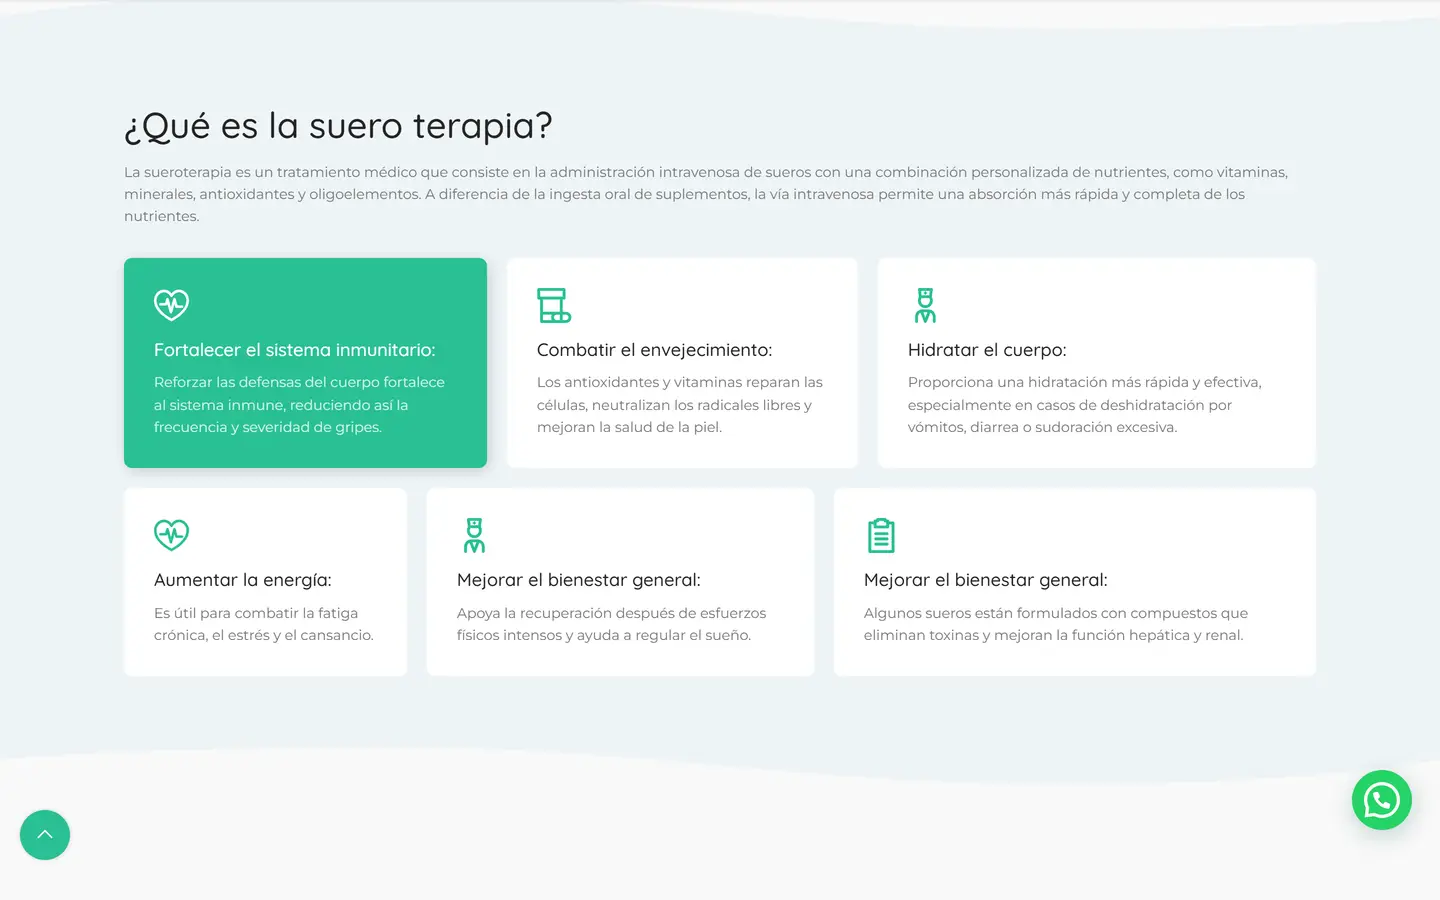Click the heartbeat icon in the immune system card

point(171,305)
